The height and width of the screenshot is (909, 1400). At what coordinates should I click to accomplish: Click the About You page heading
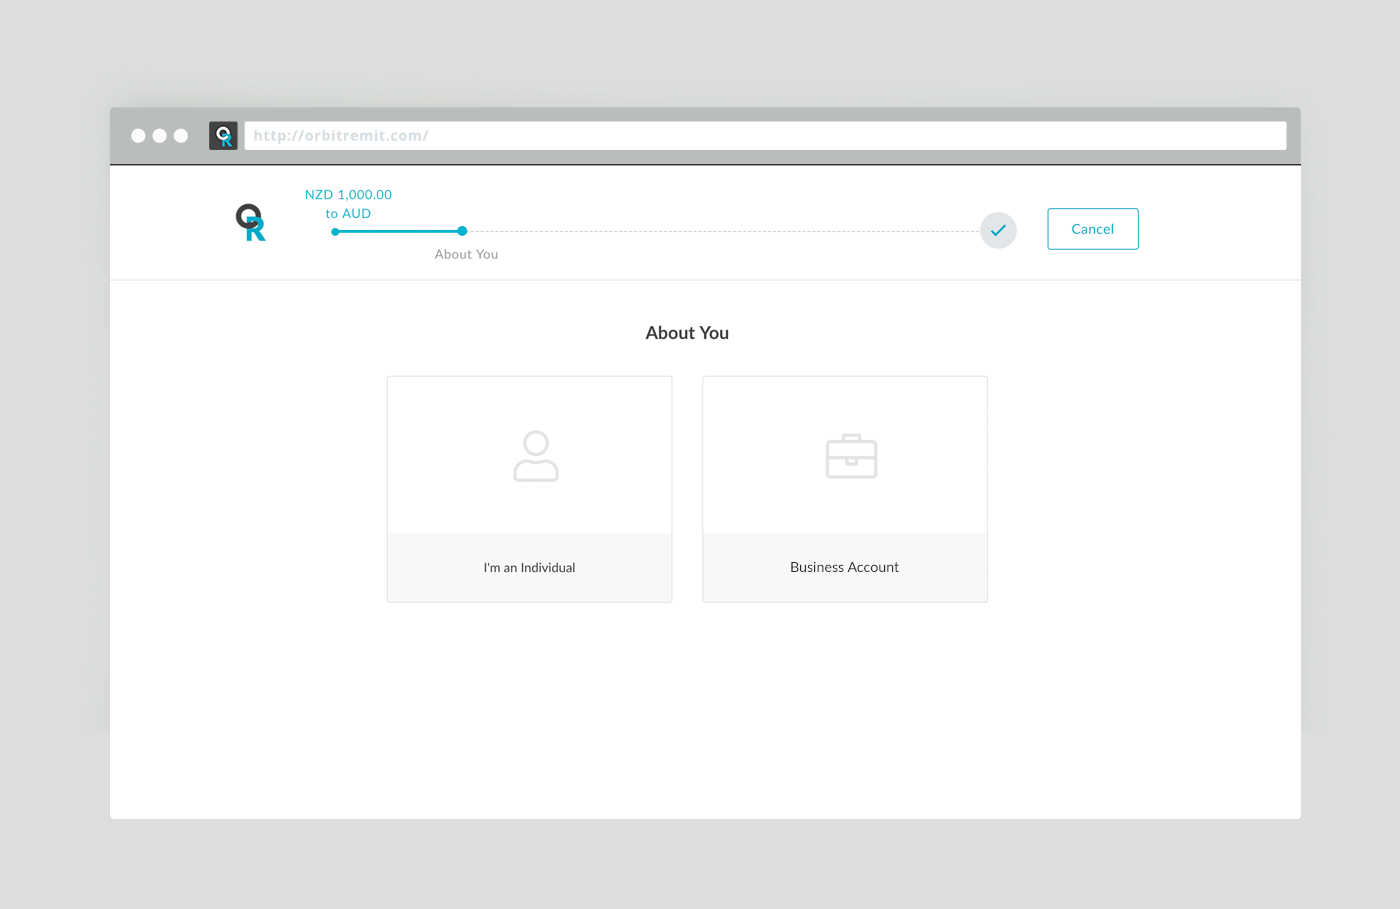[687, 332]
